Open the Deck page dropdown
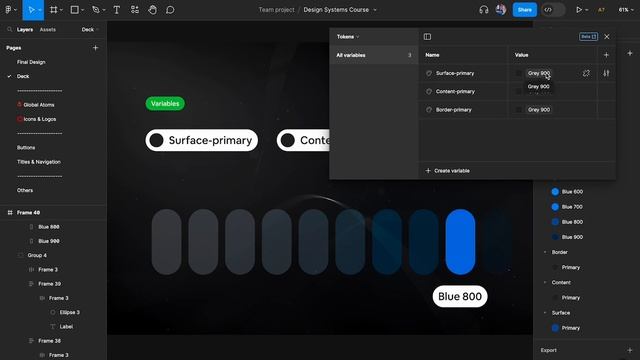 coord(90,30)
